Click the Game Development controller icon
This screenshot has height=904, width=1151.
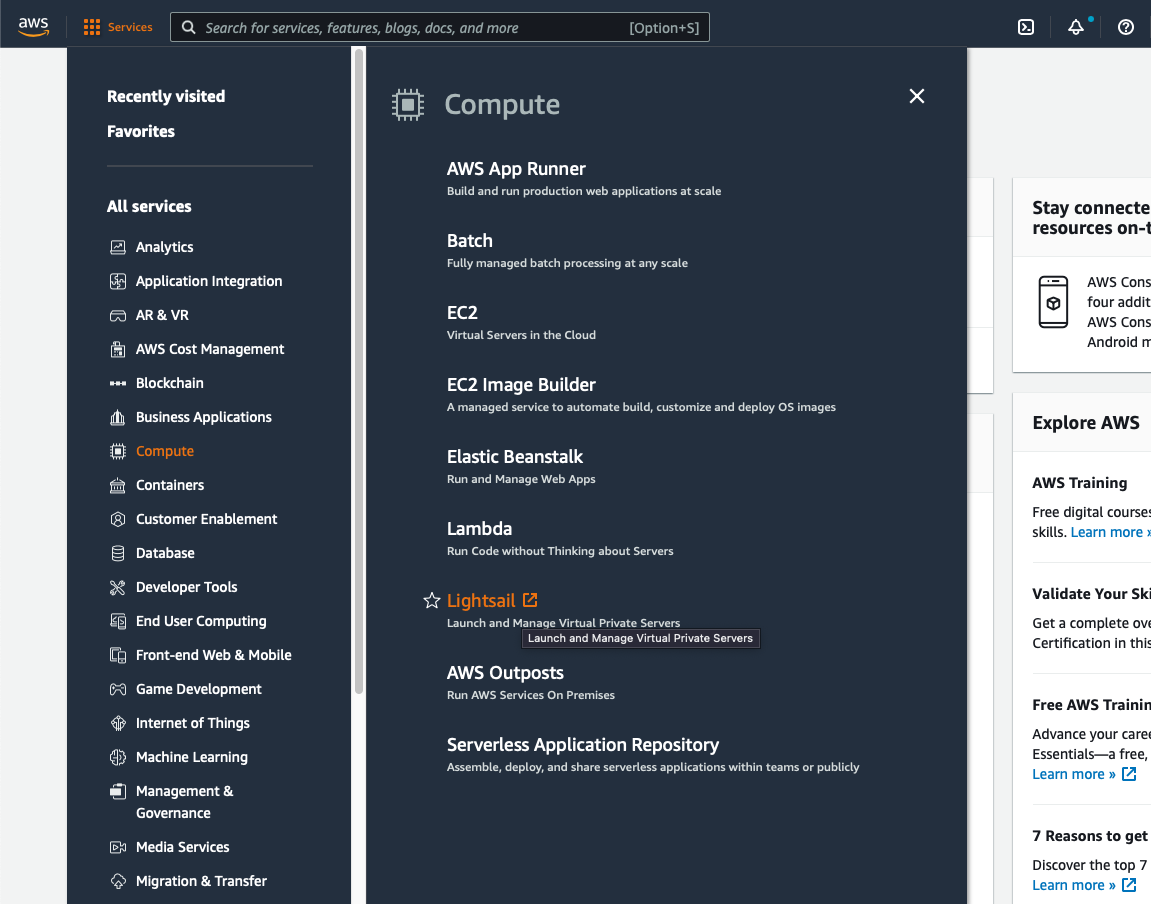pos(117,689)
